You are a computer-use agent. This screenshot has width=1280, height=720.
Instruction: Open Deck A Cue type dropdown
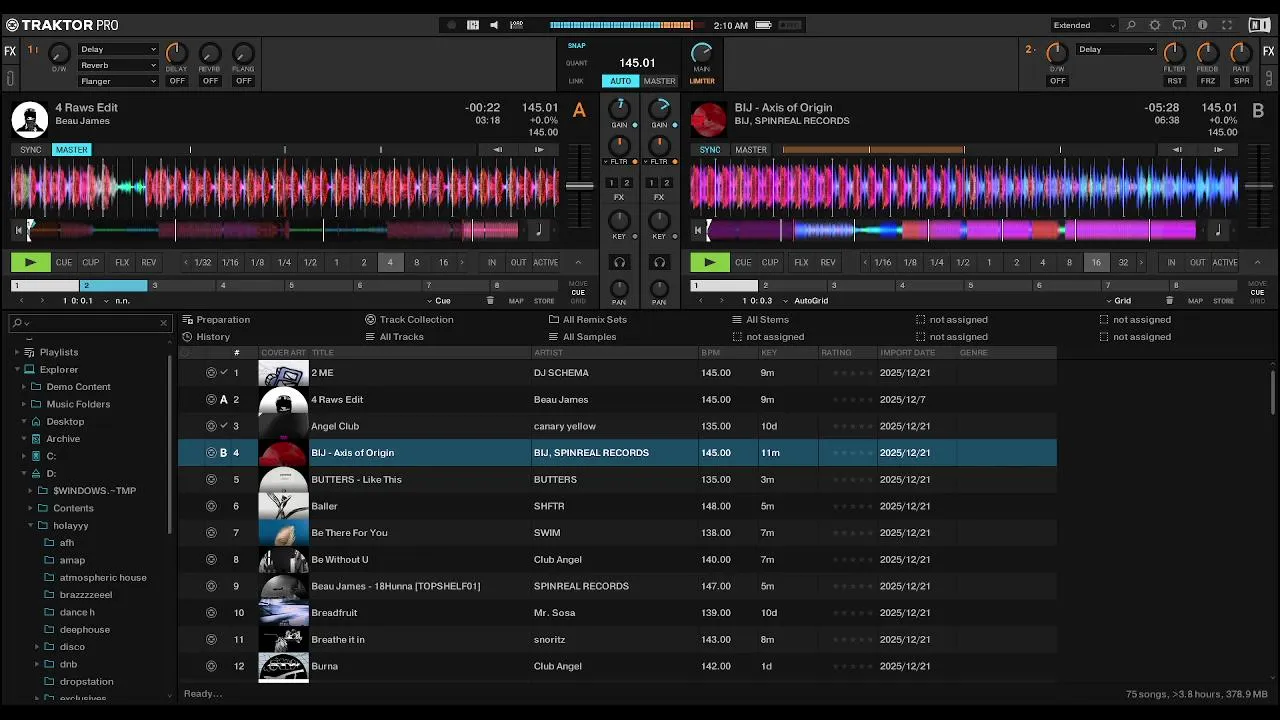coord(439,301)
